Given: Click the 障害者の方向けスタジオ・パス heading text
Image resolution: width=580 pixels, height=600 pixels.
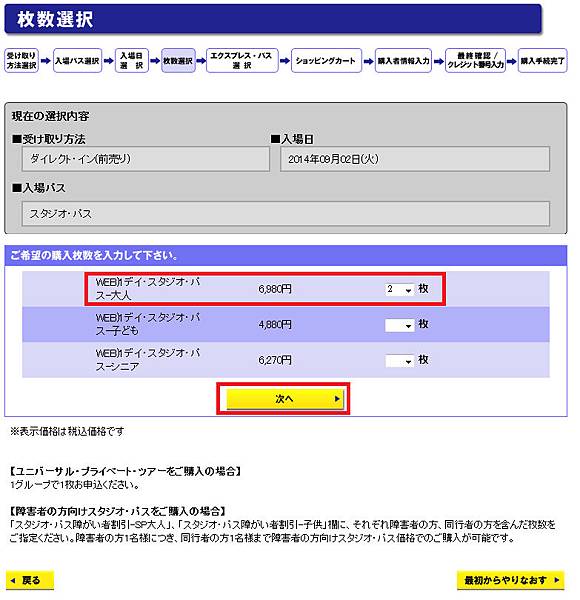Looking at the screenshot, I should (118, 511).
